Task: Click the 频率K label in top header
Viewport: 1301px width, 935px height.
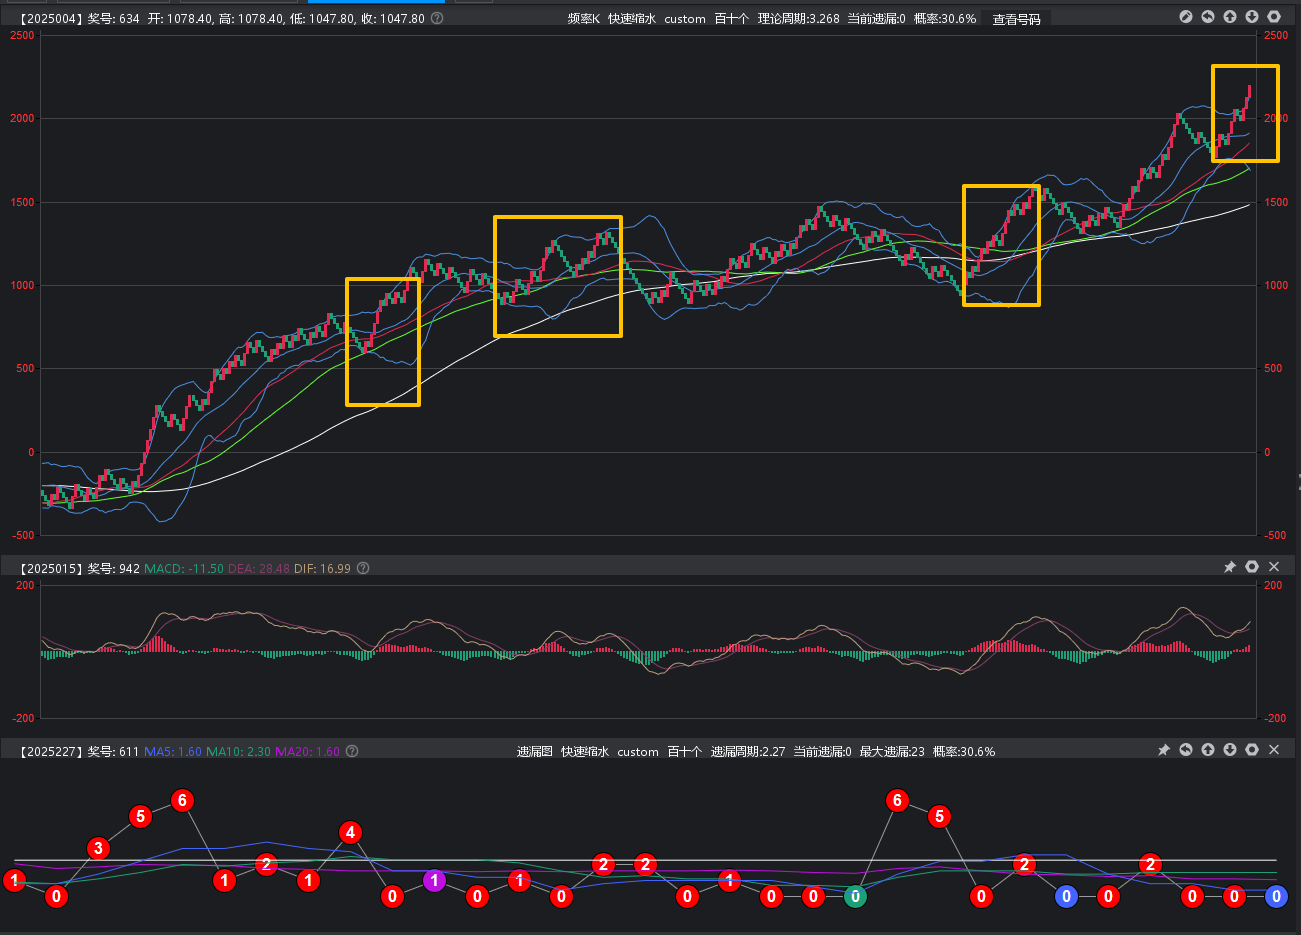Action: click(583, 19)
